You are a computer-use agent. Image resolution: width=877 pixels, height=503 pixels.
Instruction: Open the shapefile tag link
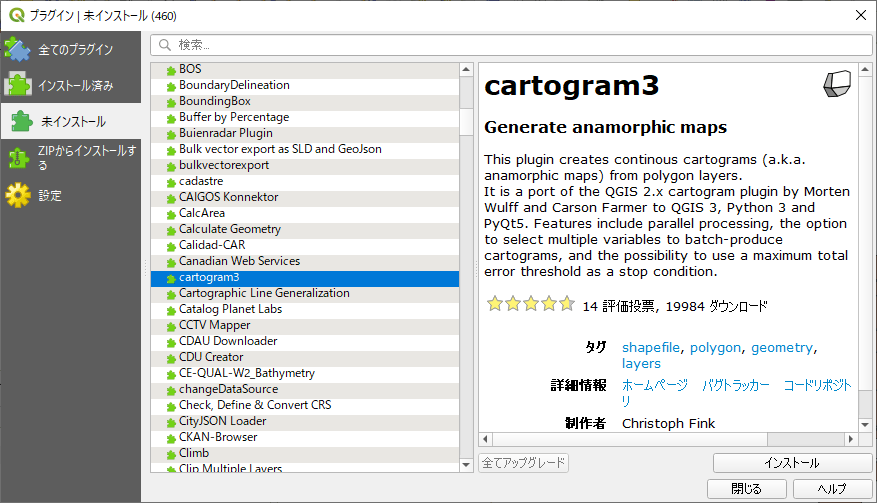(650, 347)
